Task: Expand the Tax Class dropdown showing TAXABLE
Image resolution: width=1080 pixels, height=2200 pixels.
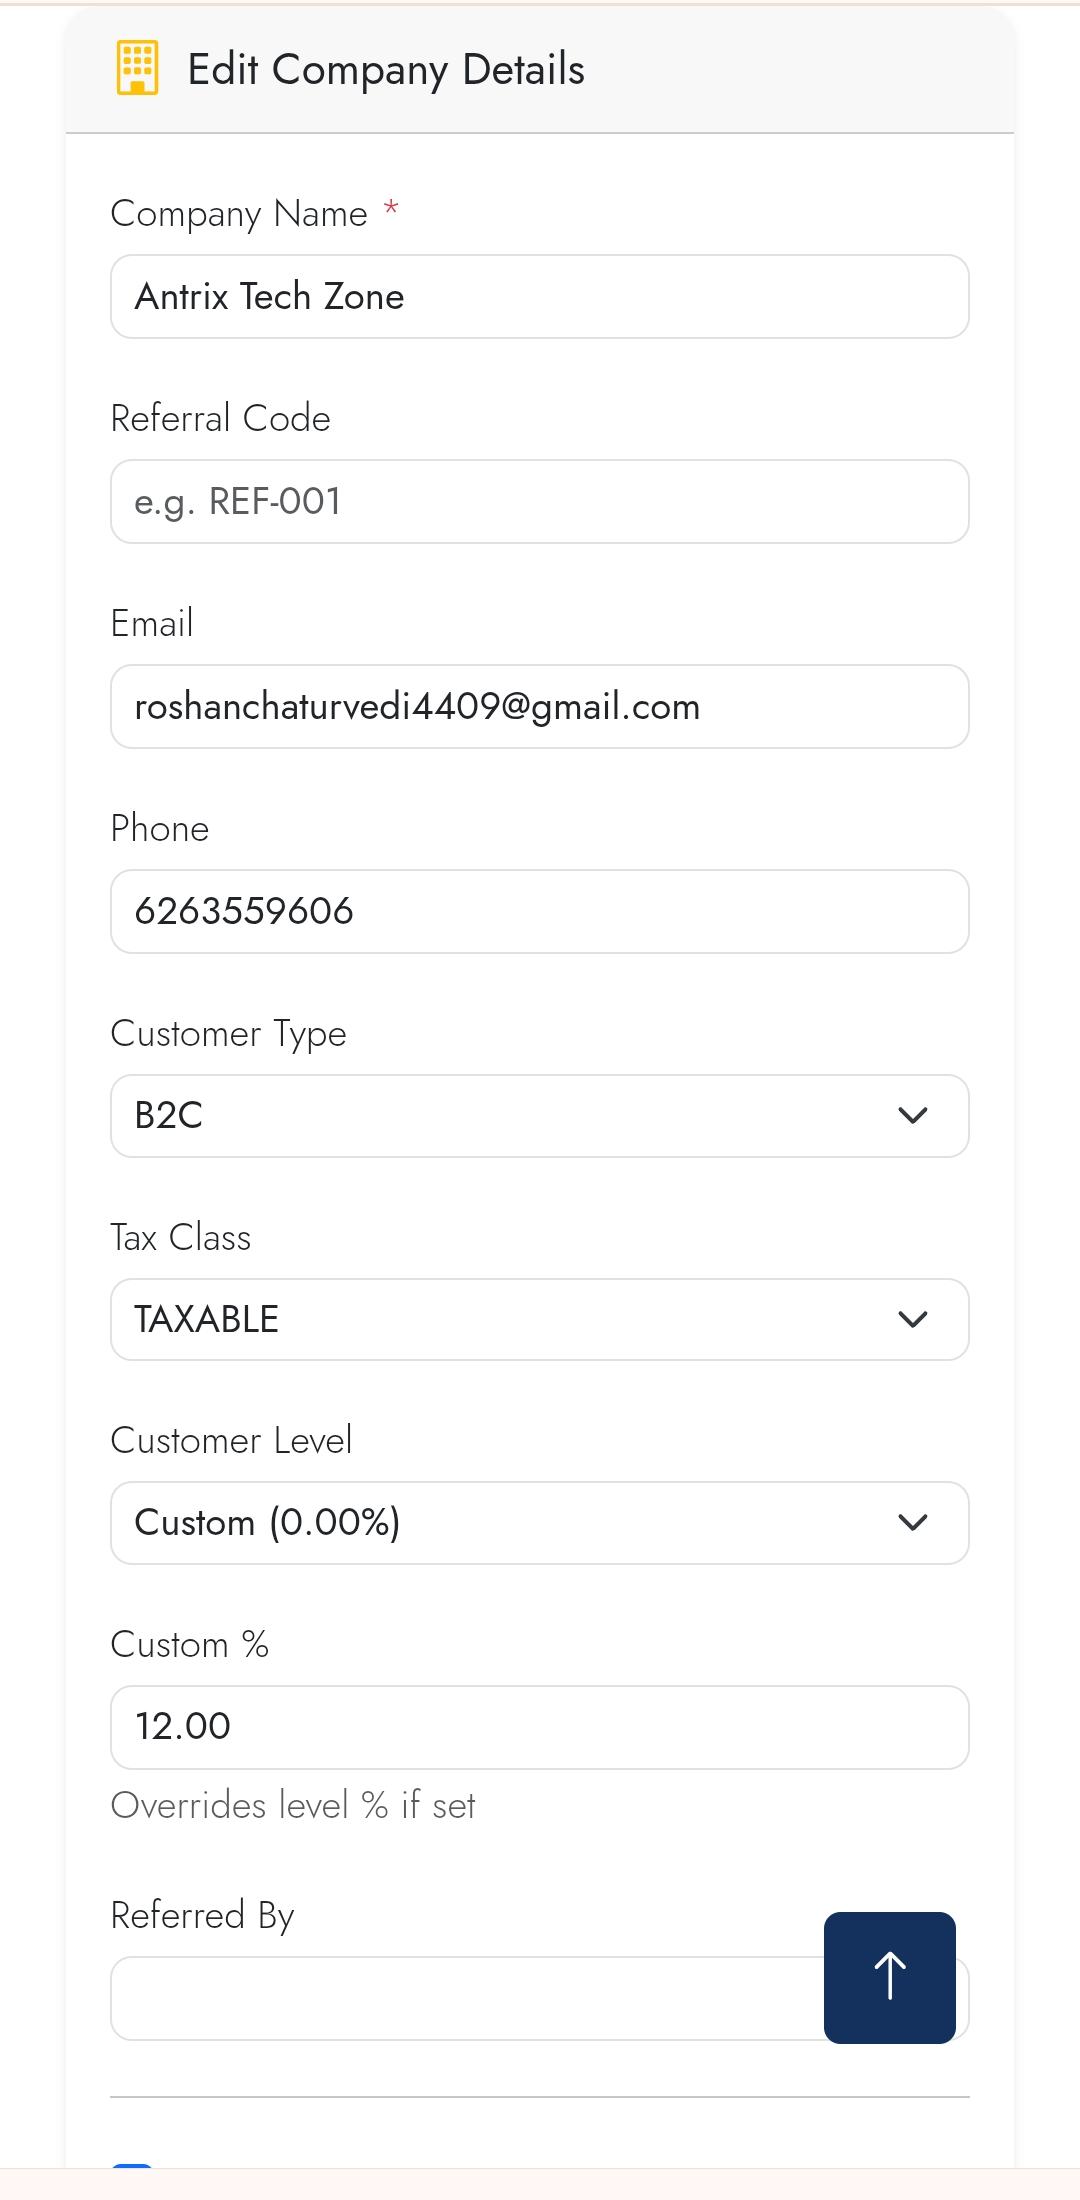Action: 539,1320
